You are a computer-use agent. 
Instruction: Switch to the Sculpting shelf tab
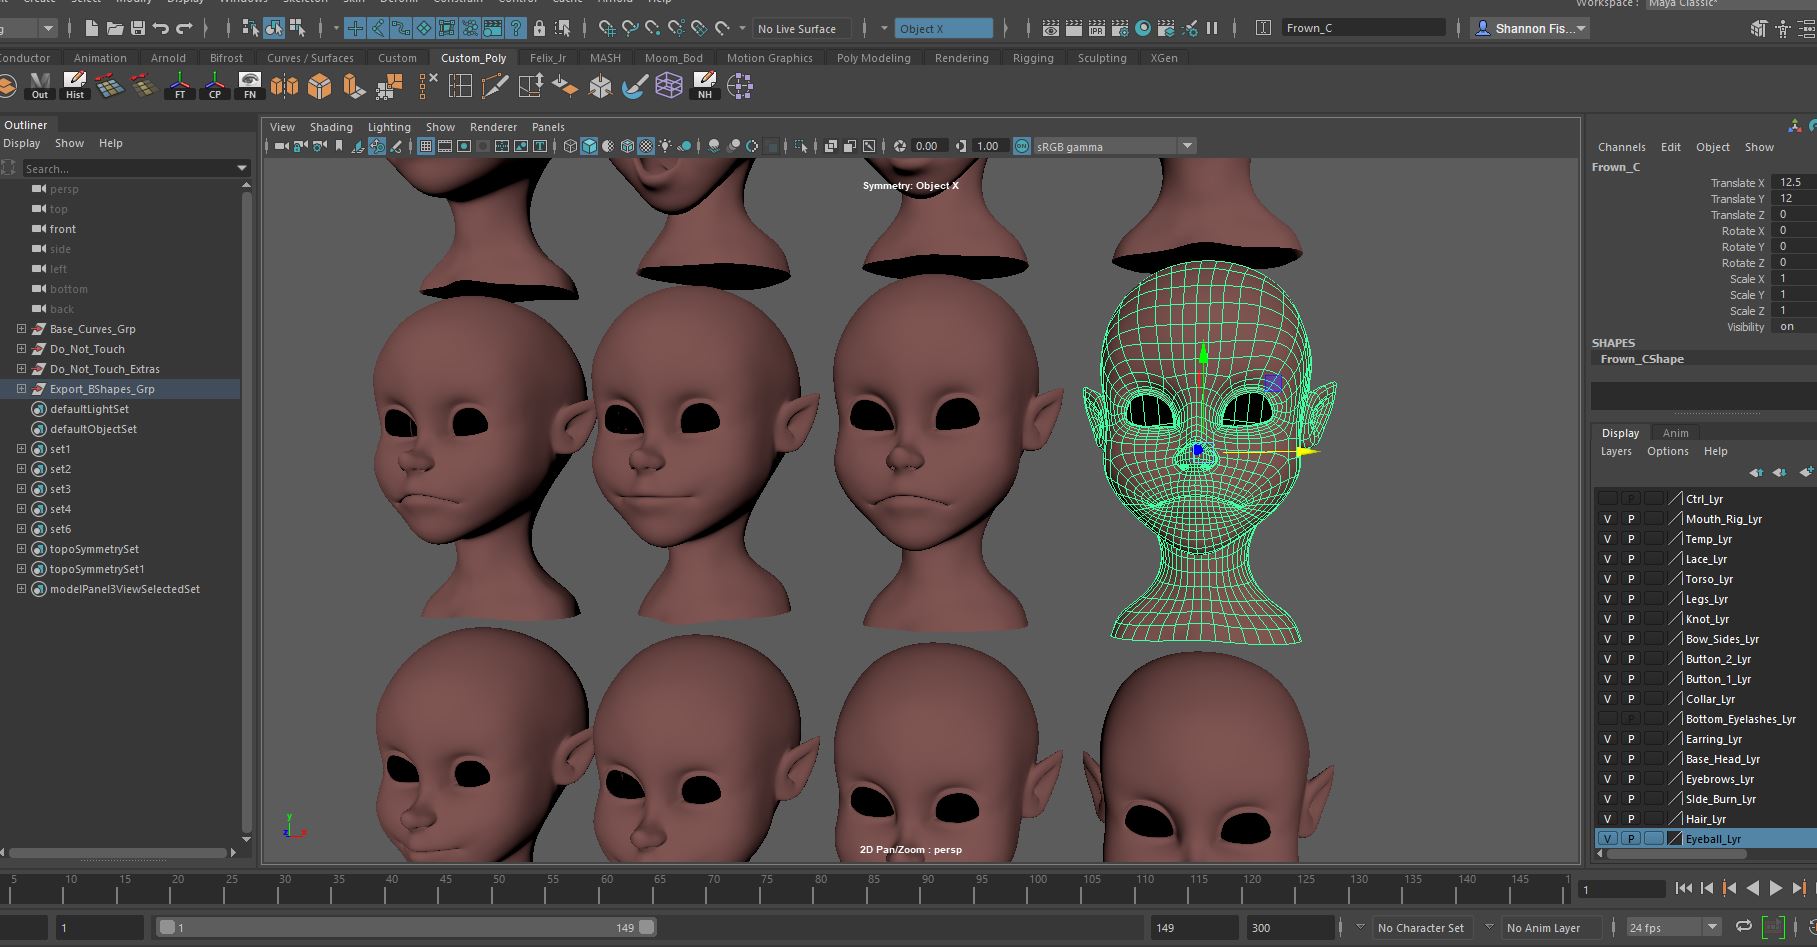(x=1102, y=58)
